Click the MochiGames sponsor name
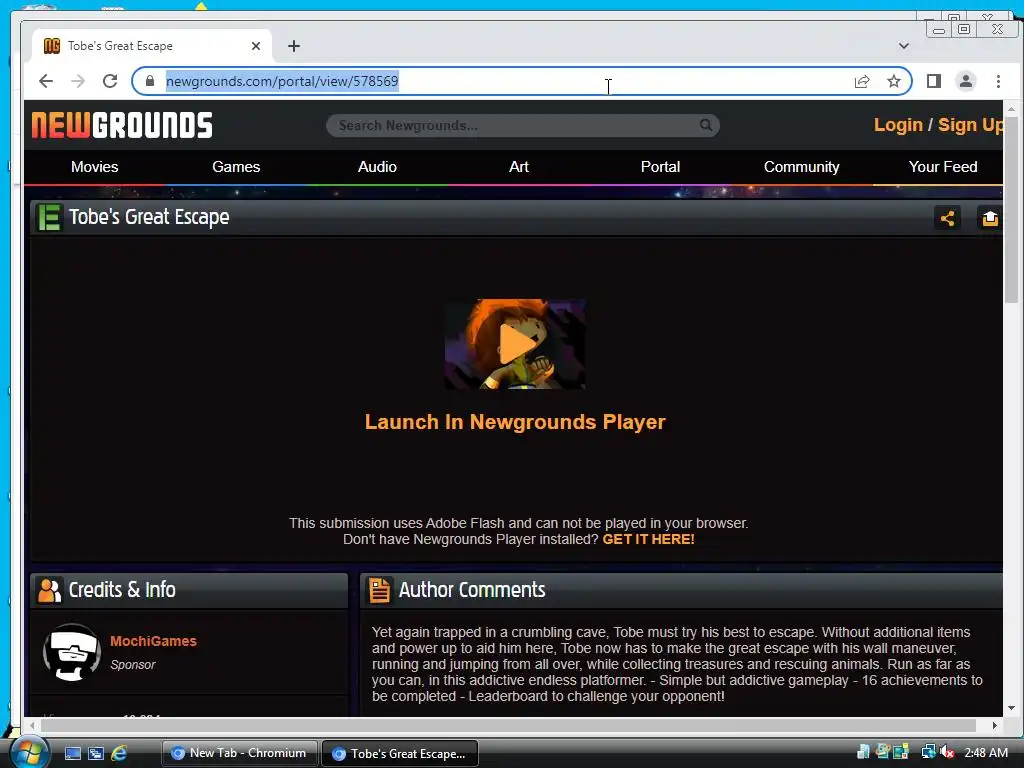The width and height of the screenshot is (1024, 768). coord(153,641)
